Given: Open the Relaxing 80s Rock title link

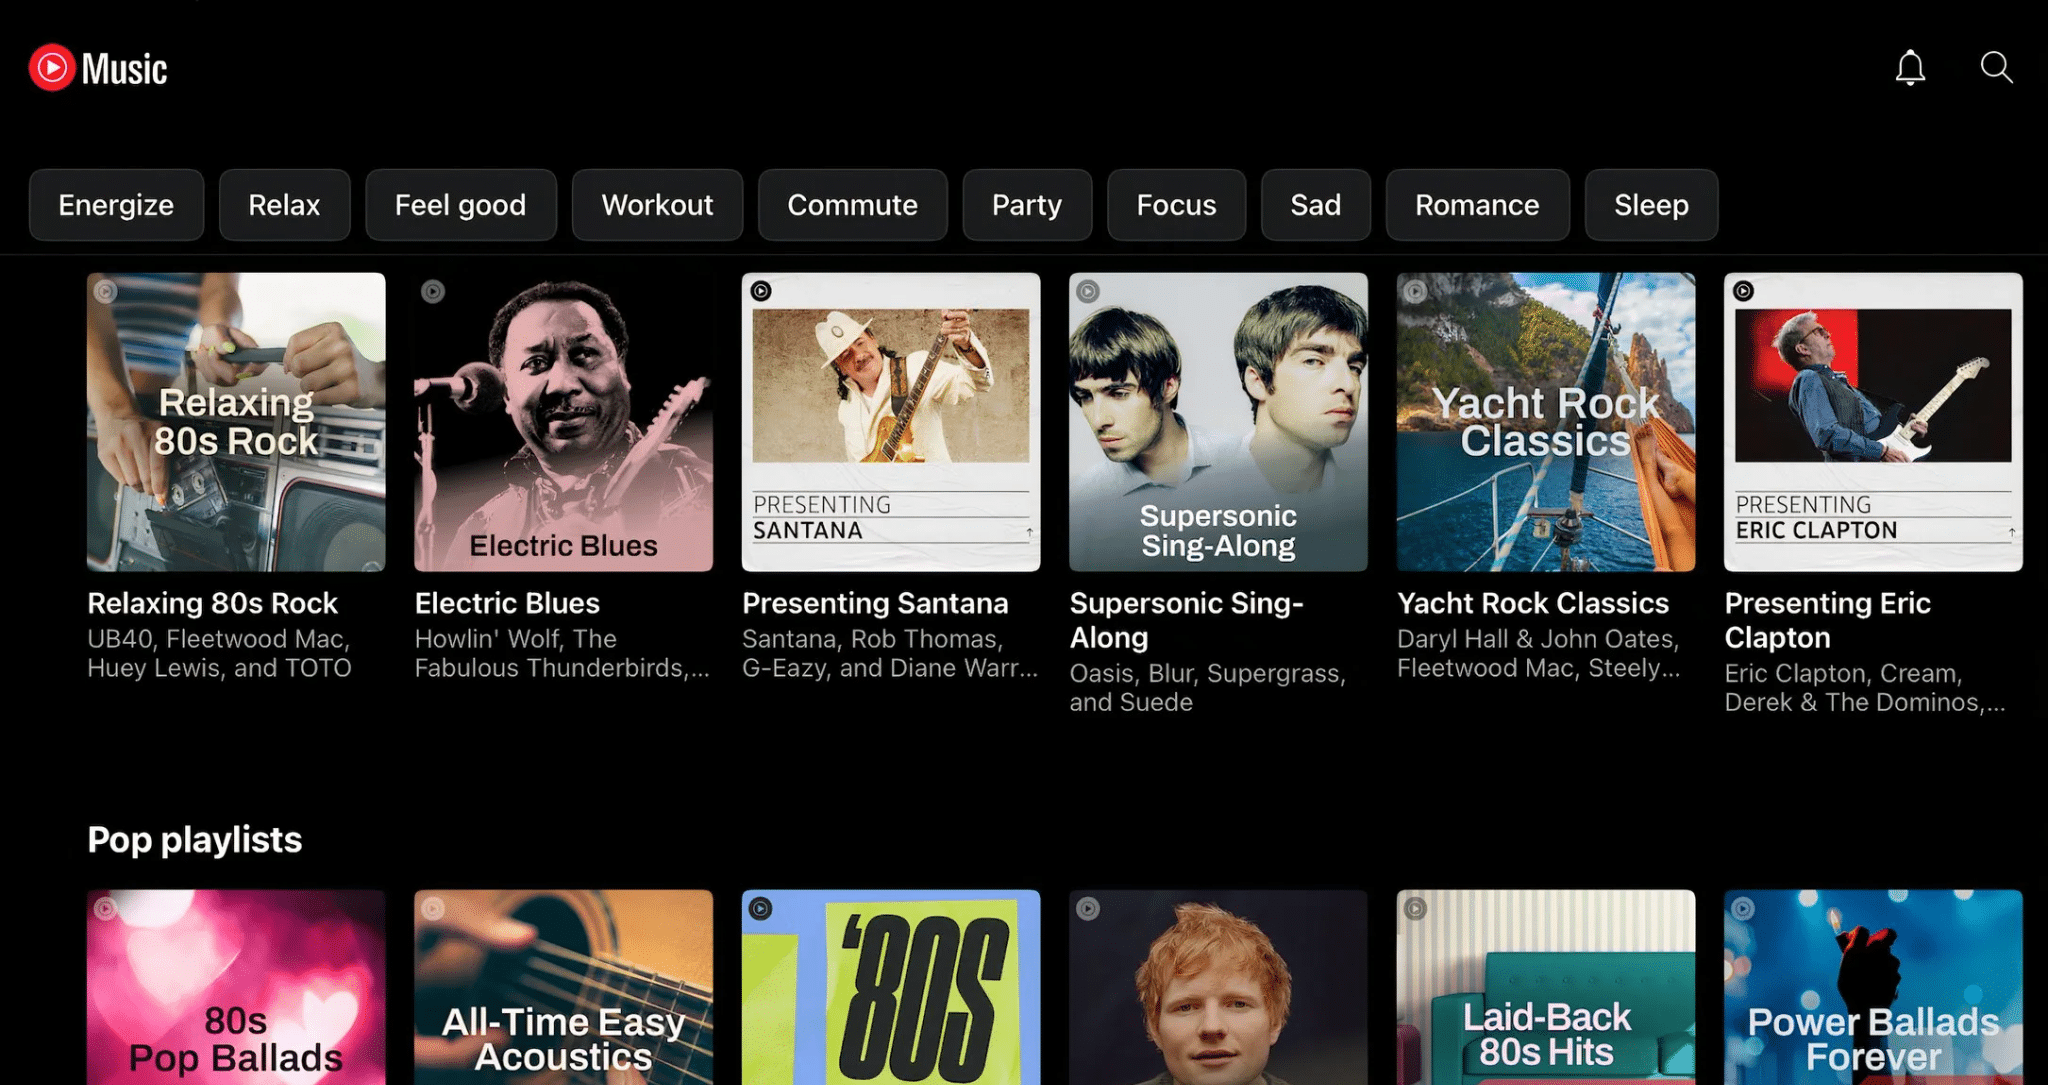Looking at the screenshot, I should (212, 603).
